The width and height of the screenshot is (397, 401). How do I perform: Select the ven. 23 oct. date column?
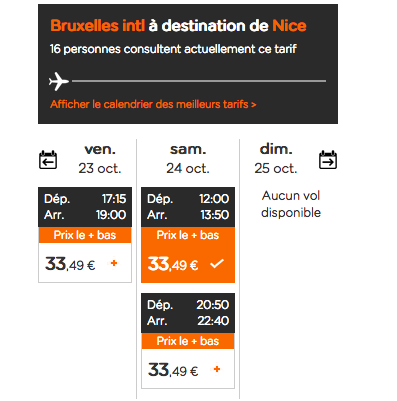[100, 159]
